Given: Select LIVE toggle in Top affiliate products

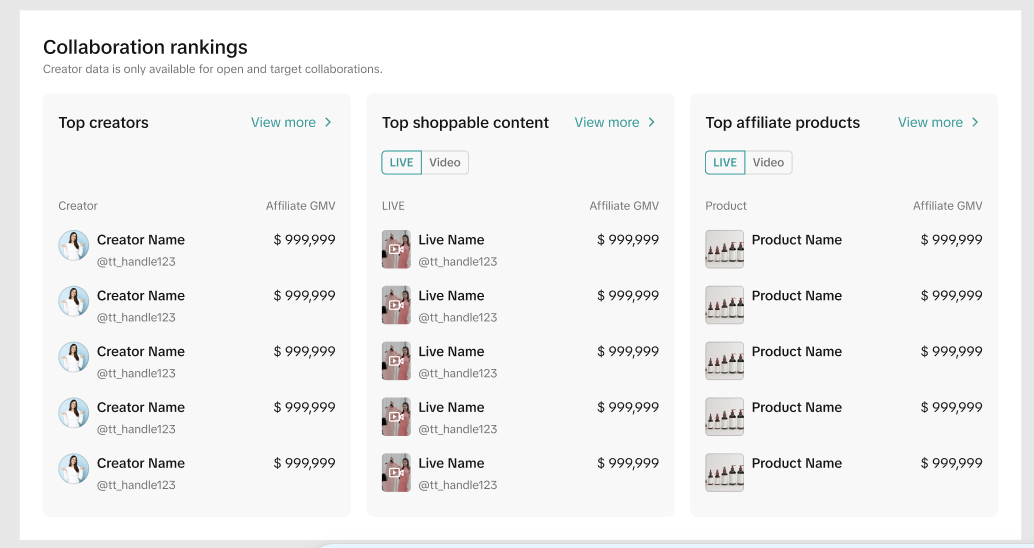Looking at the screenshot, I should [725, 163].
